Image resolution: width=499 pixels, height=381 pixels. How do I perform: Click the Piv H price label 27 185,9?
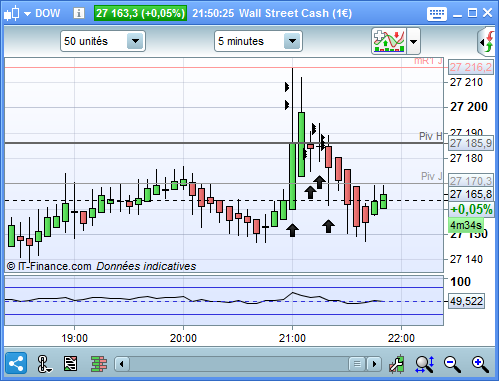click(x=471, y=143)
